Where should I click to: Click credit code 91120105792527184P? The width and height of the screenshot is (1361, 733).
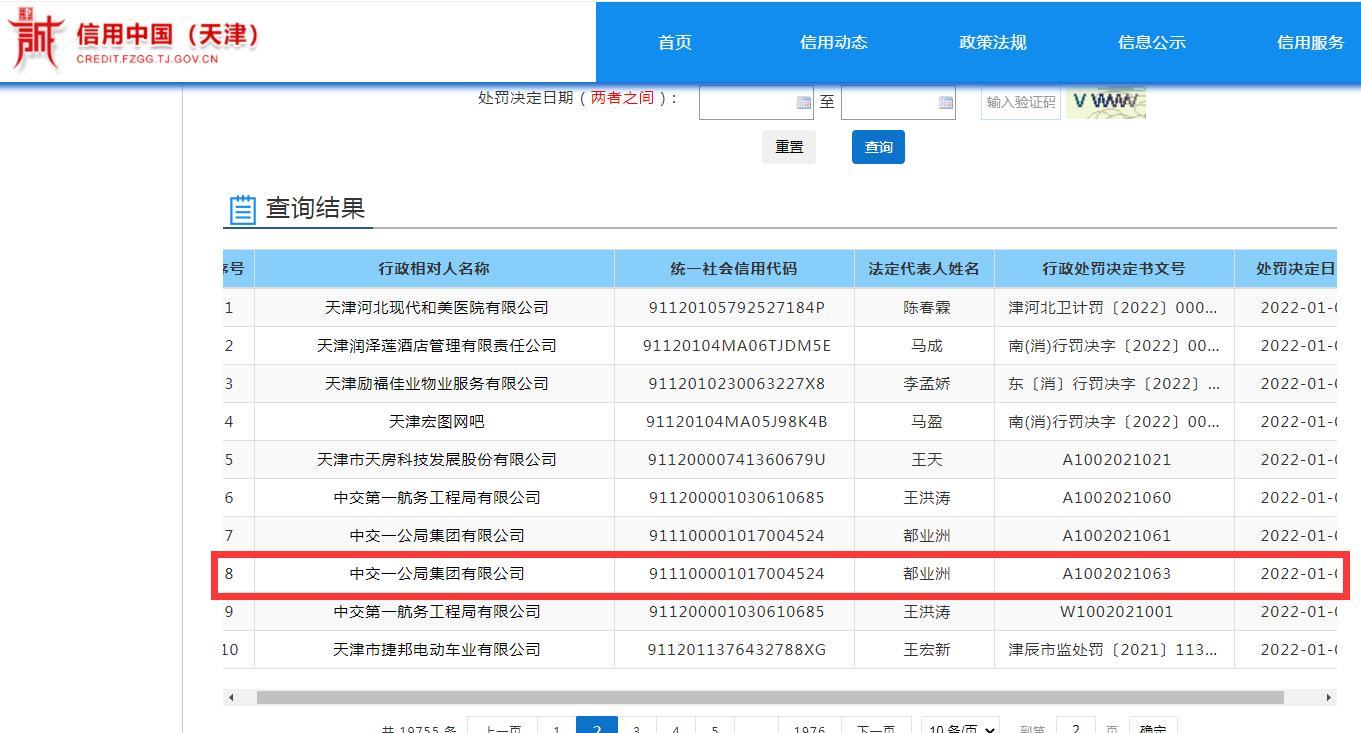tap(737, 308)
